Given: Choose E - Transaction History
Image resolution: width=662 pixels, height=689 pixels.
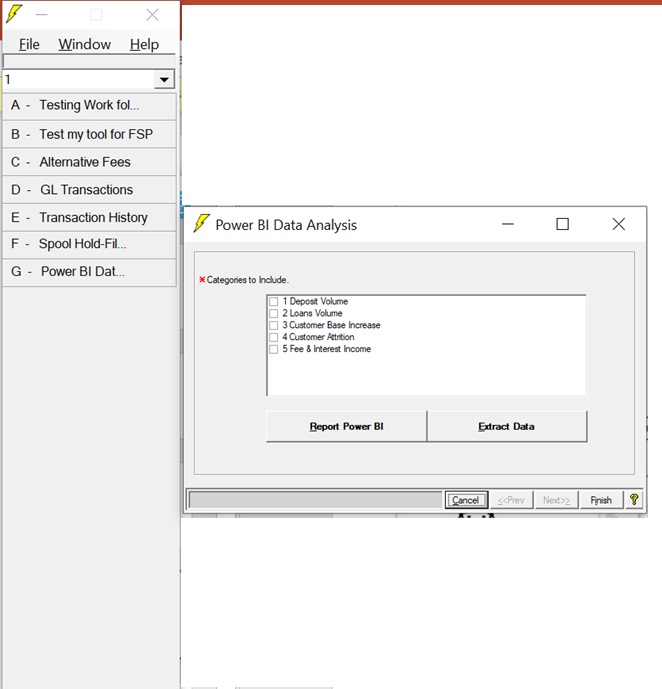Looking at the screenshot, I should point(89,217).
